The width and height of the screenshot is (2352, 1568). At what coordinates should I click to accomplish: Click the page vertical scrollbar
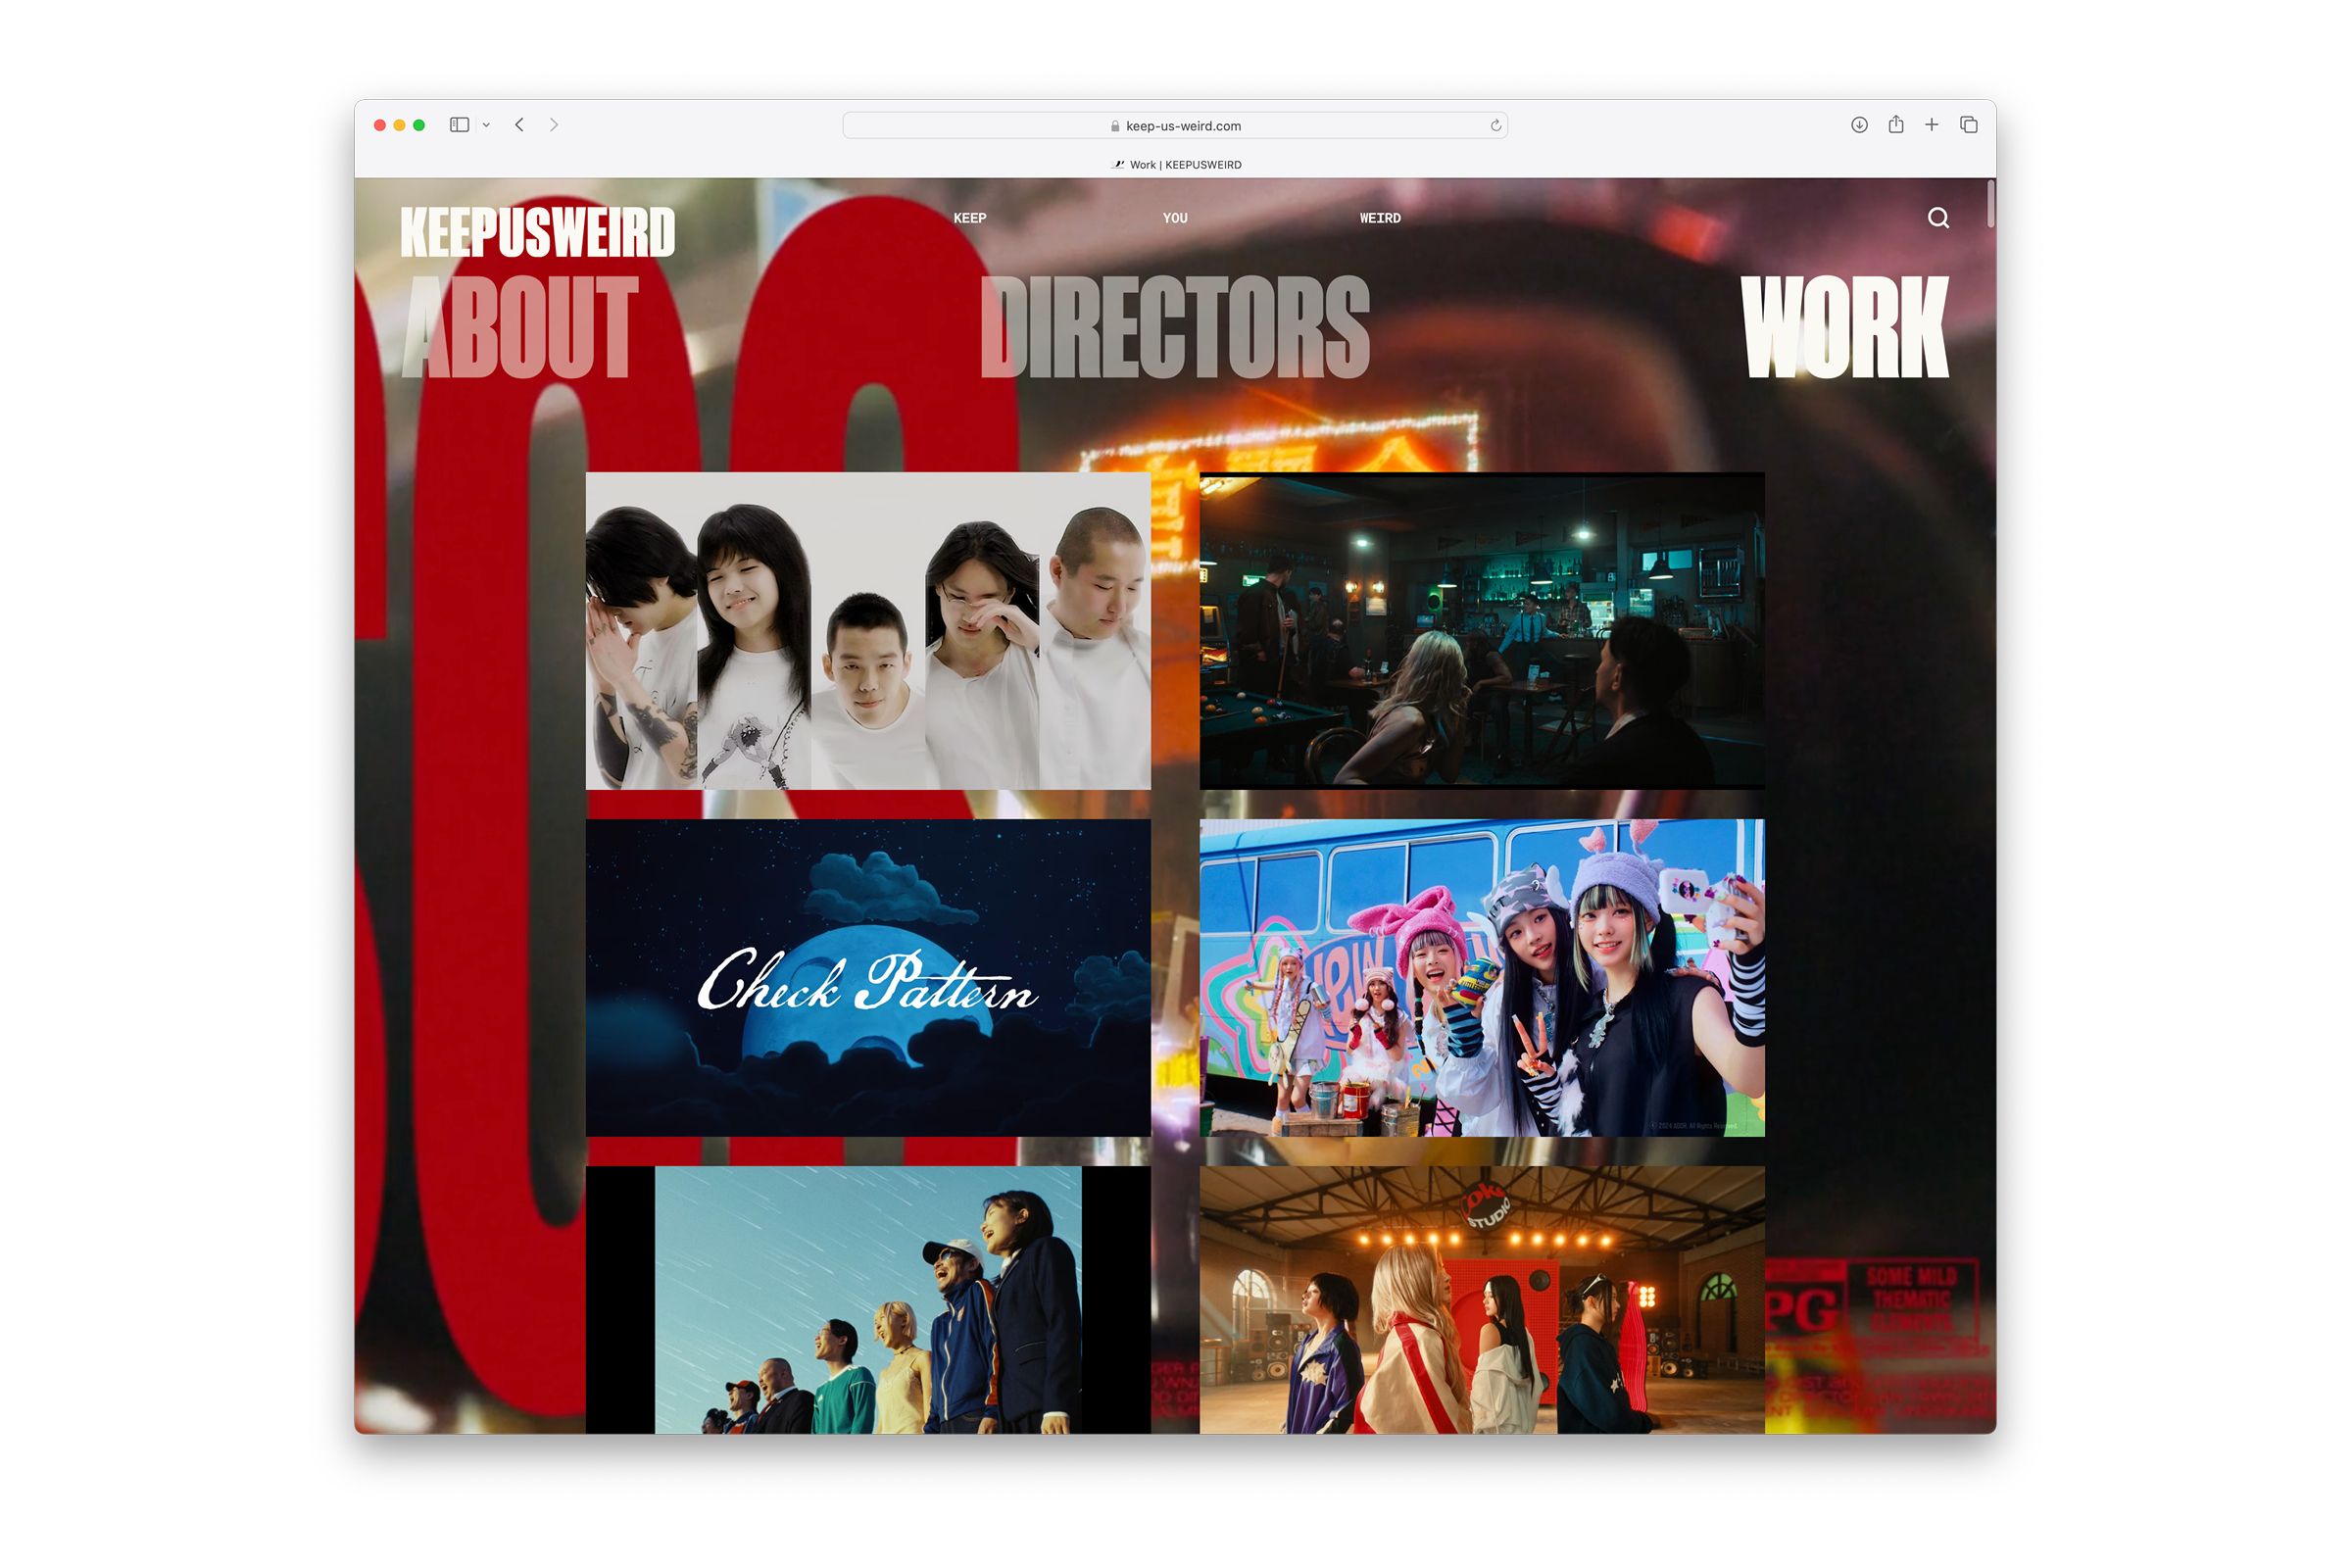point(1991,204)
